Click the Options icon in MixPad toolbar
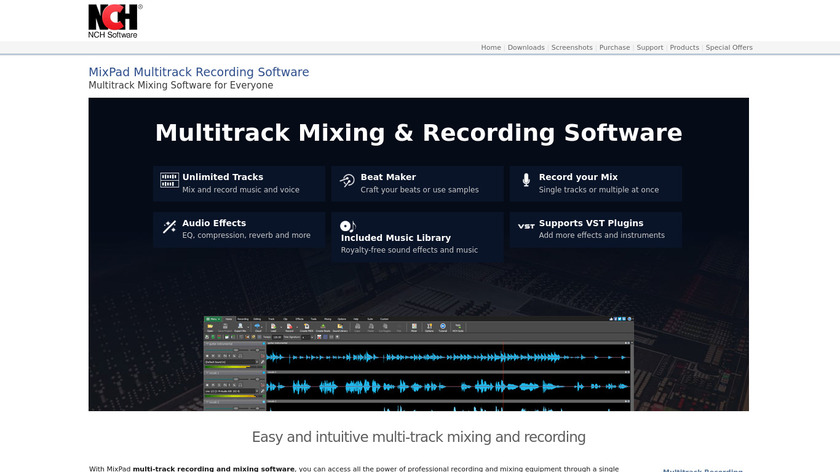Viewport: 840px width, 472px height. click(429, 327)
